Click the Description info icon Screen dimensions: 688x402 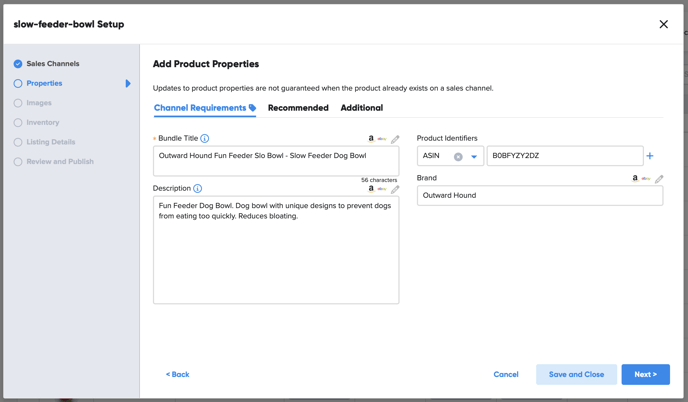197,188
